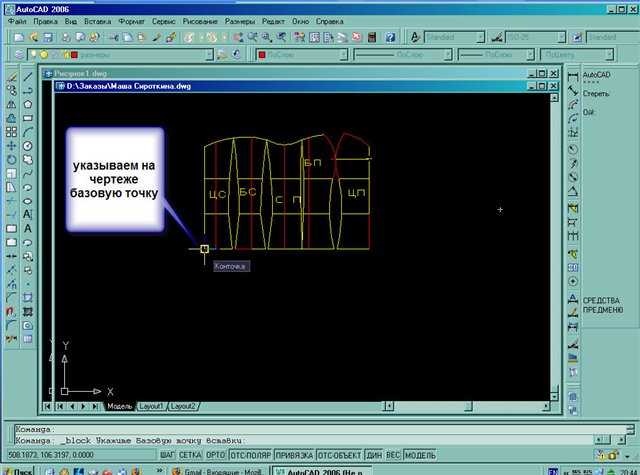Click the Пуск start button
The width and height of the screenshot is (640, 475).
17,469
